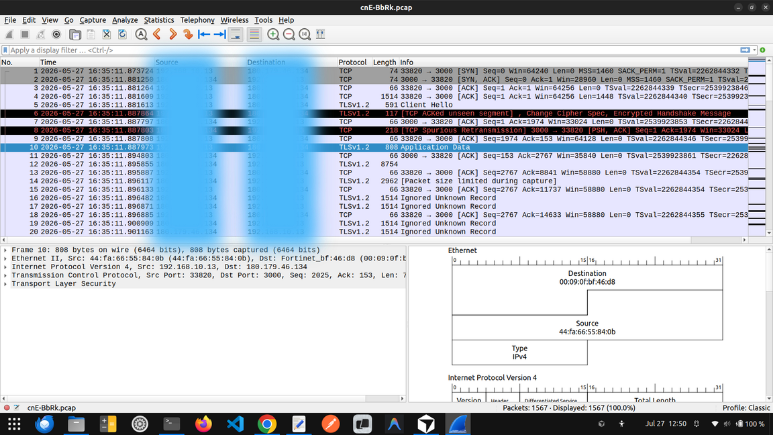Sort packets by the Time column header
Image resolution: width=773 pixels, height=435 pixels.
tap(97, 62)
